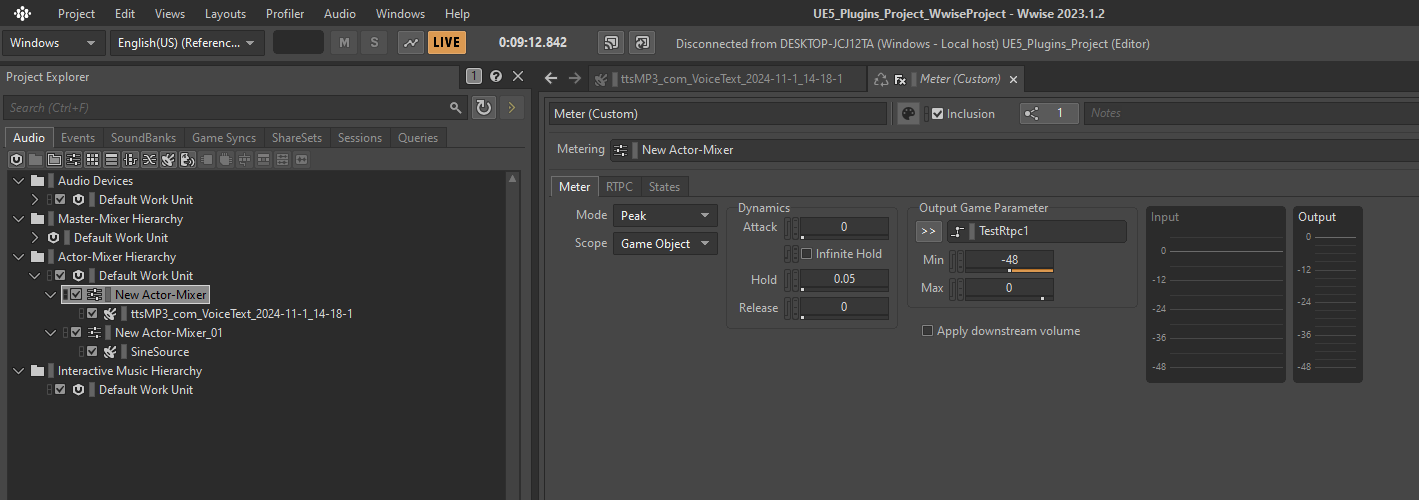The image size is (1419, 500).
Task: Click the second connection icon left of status text
Action: pyautogui.click(x=642, y=43)
